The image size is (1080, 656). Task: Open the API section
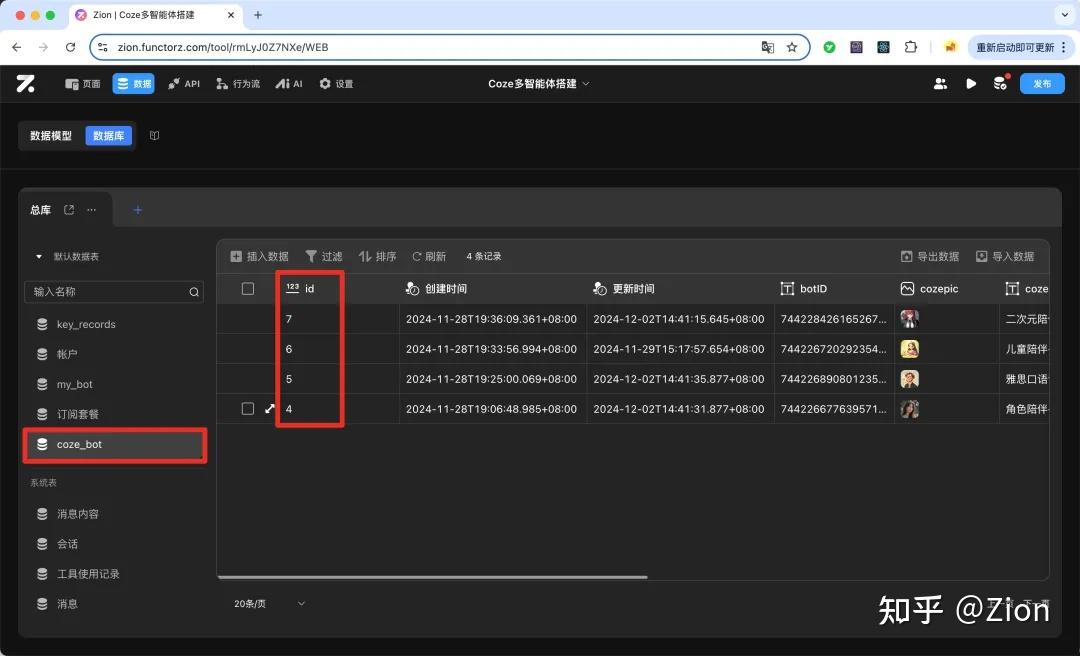184,84
